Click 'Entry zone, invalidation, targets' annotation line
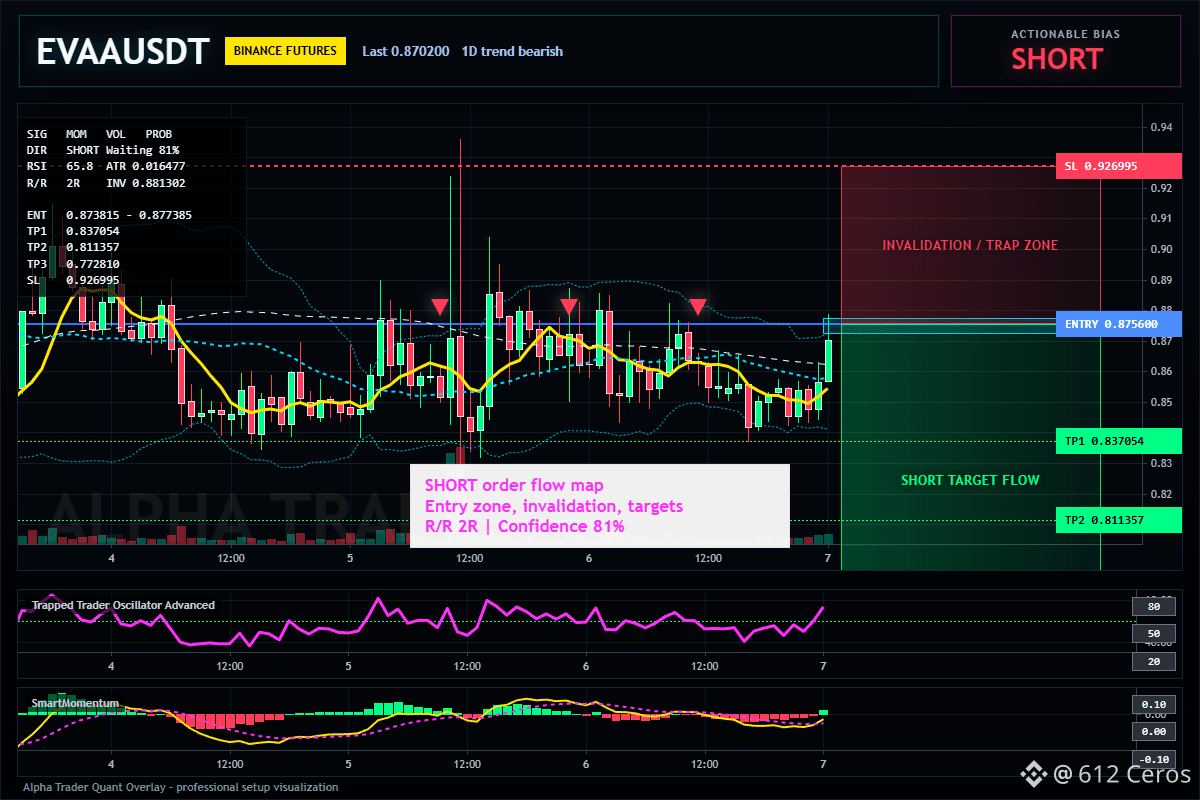Viewport: 1200px width, 800px height. [554, 506]
